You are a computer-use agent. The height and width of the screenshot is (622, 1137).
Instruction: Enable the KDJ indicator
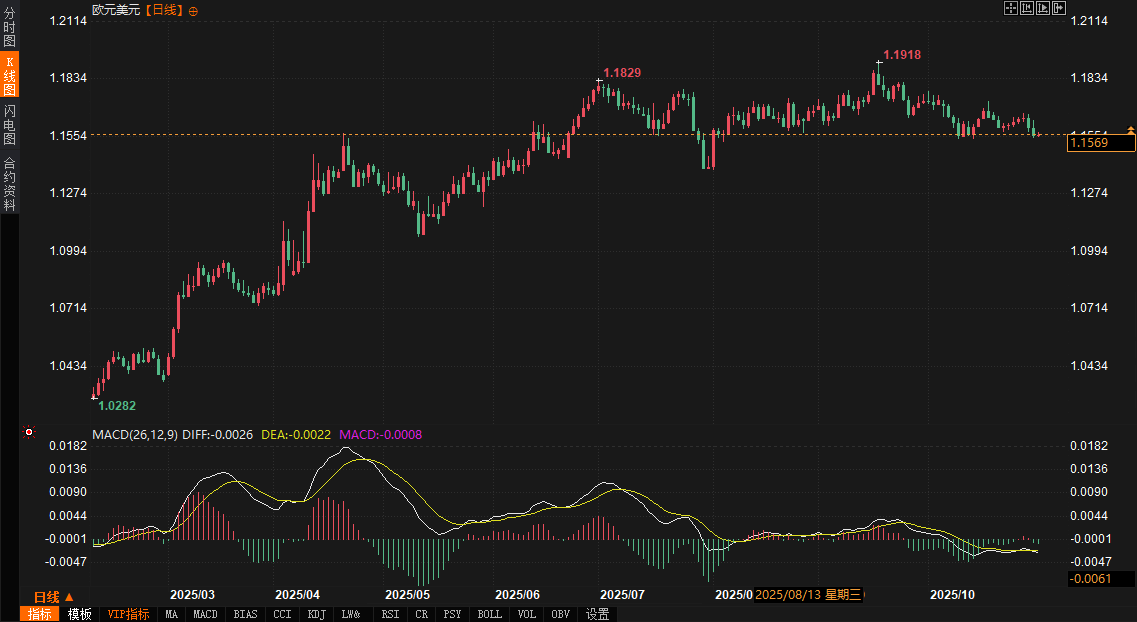pyautogui.click(x=316, y=614)
